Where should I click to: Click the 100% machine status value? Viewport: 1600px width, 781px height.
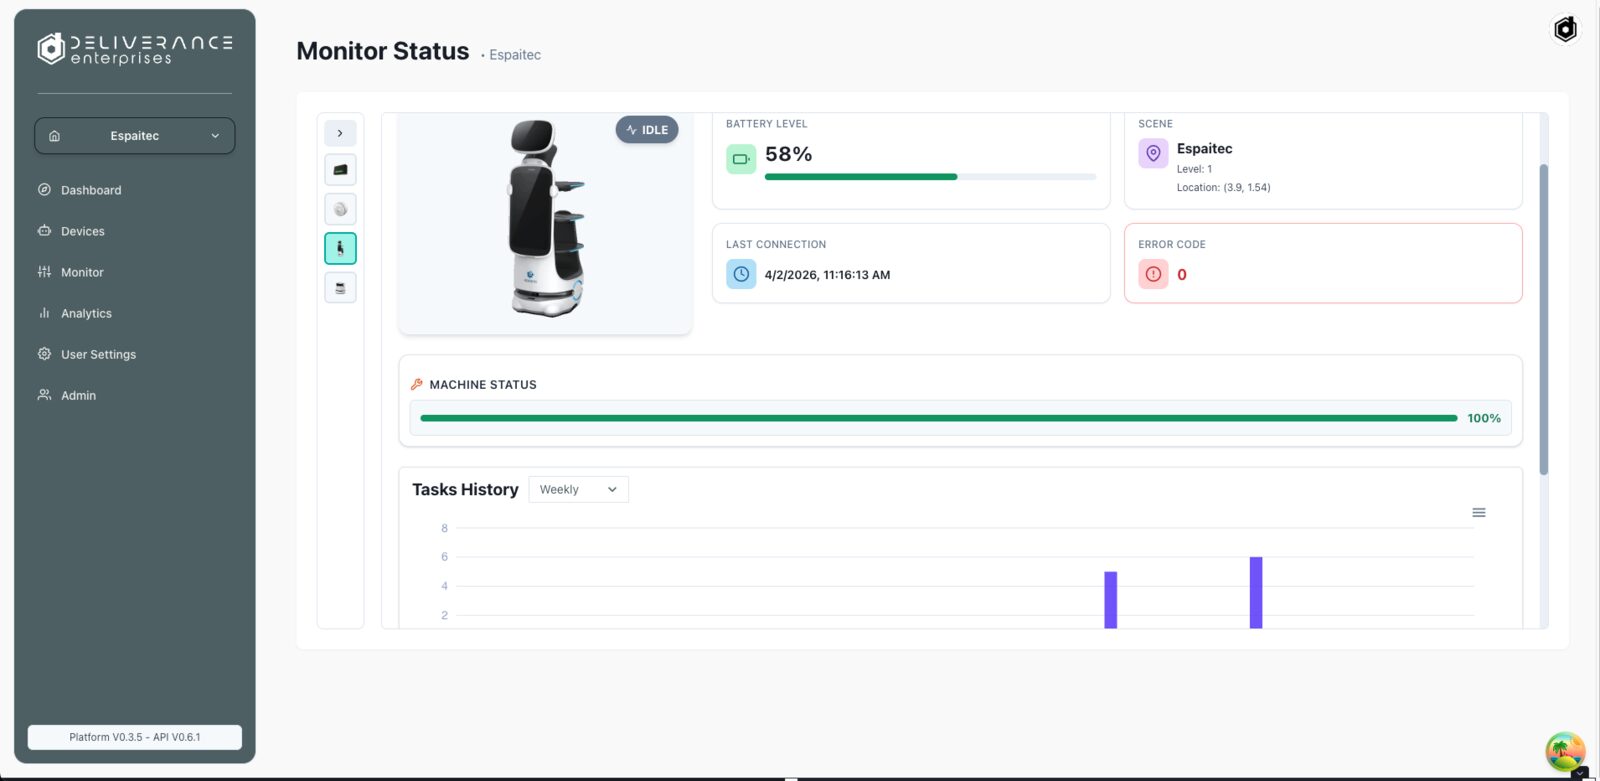(1484, 418)
